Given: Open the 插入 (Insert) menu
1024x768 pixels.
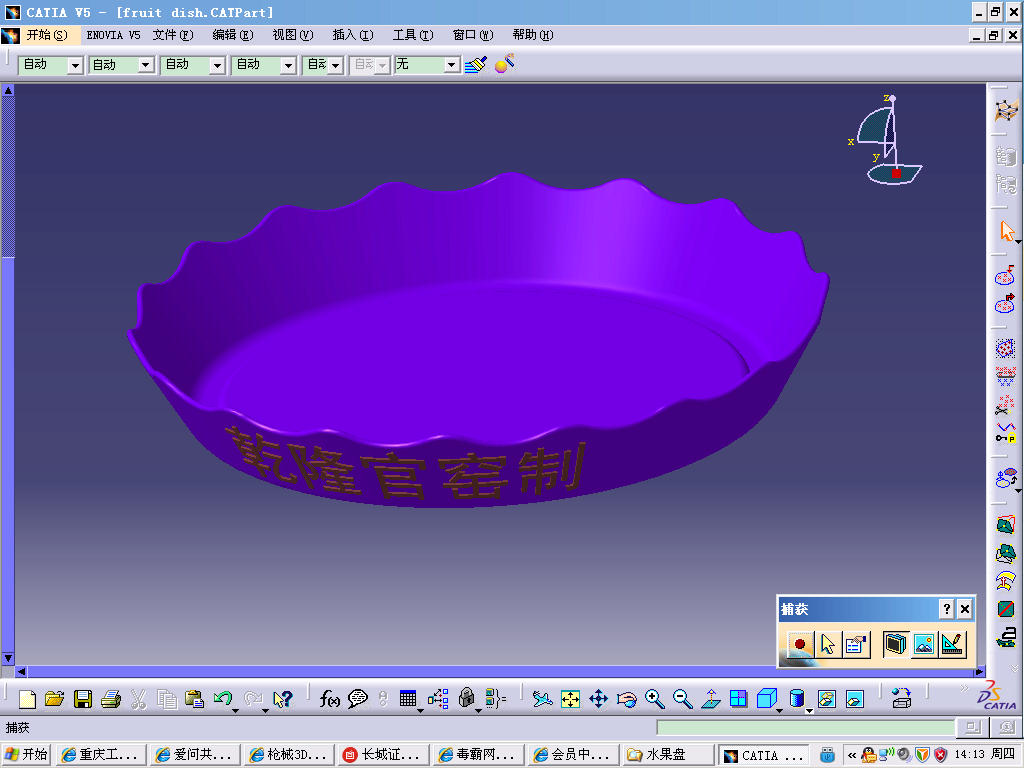Looking at the screenshot, I should click(x=353, y=35).
